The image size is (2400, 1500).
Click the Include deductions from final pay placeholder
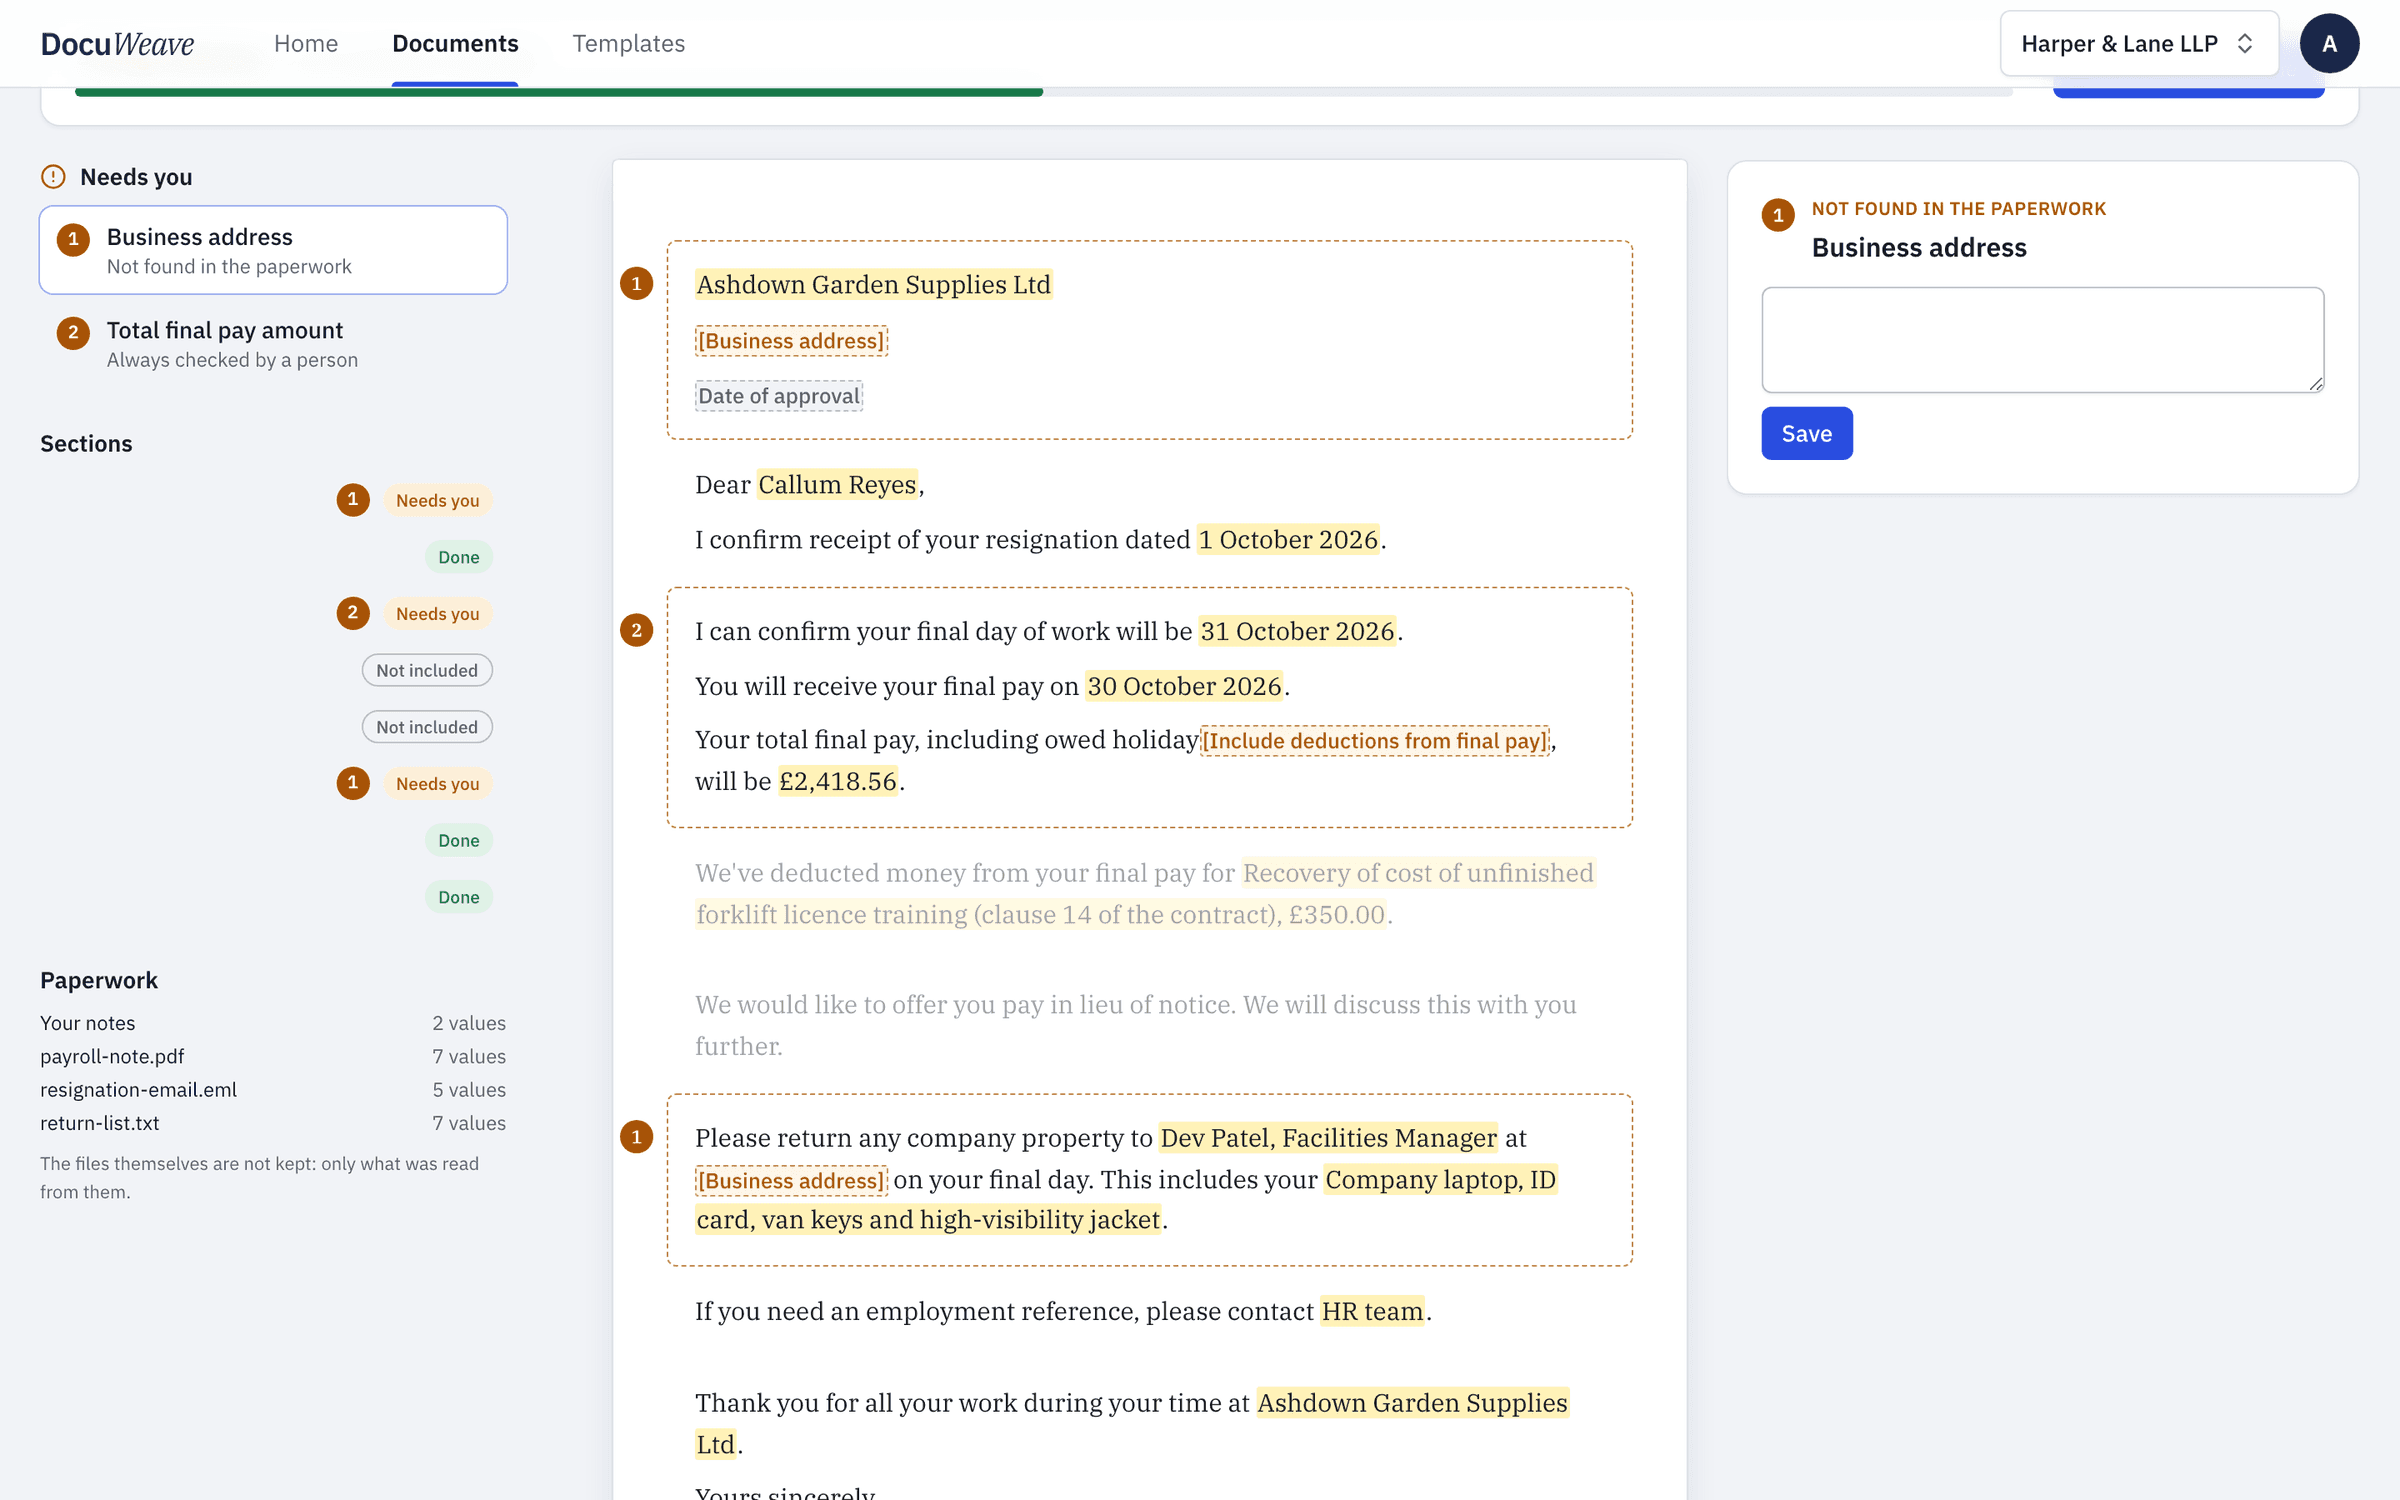coord(1374,741)
